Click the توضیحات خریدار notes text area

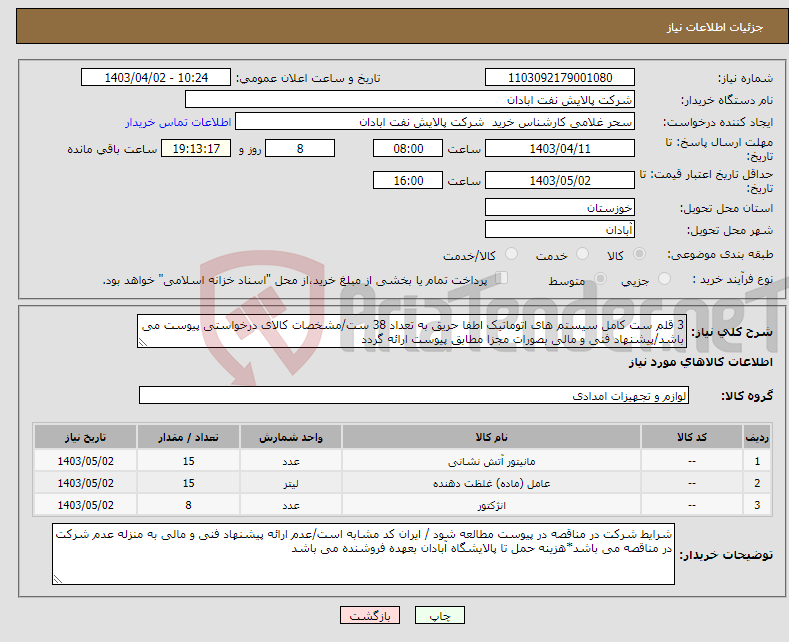[363, 554]
